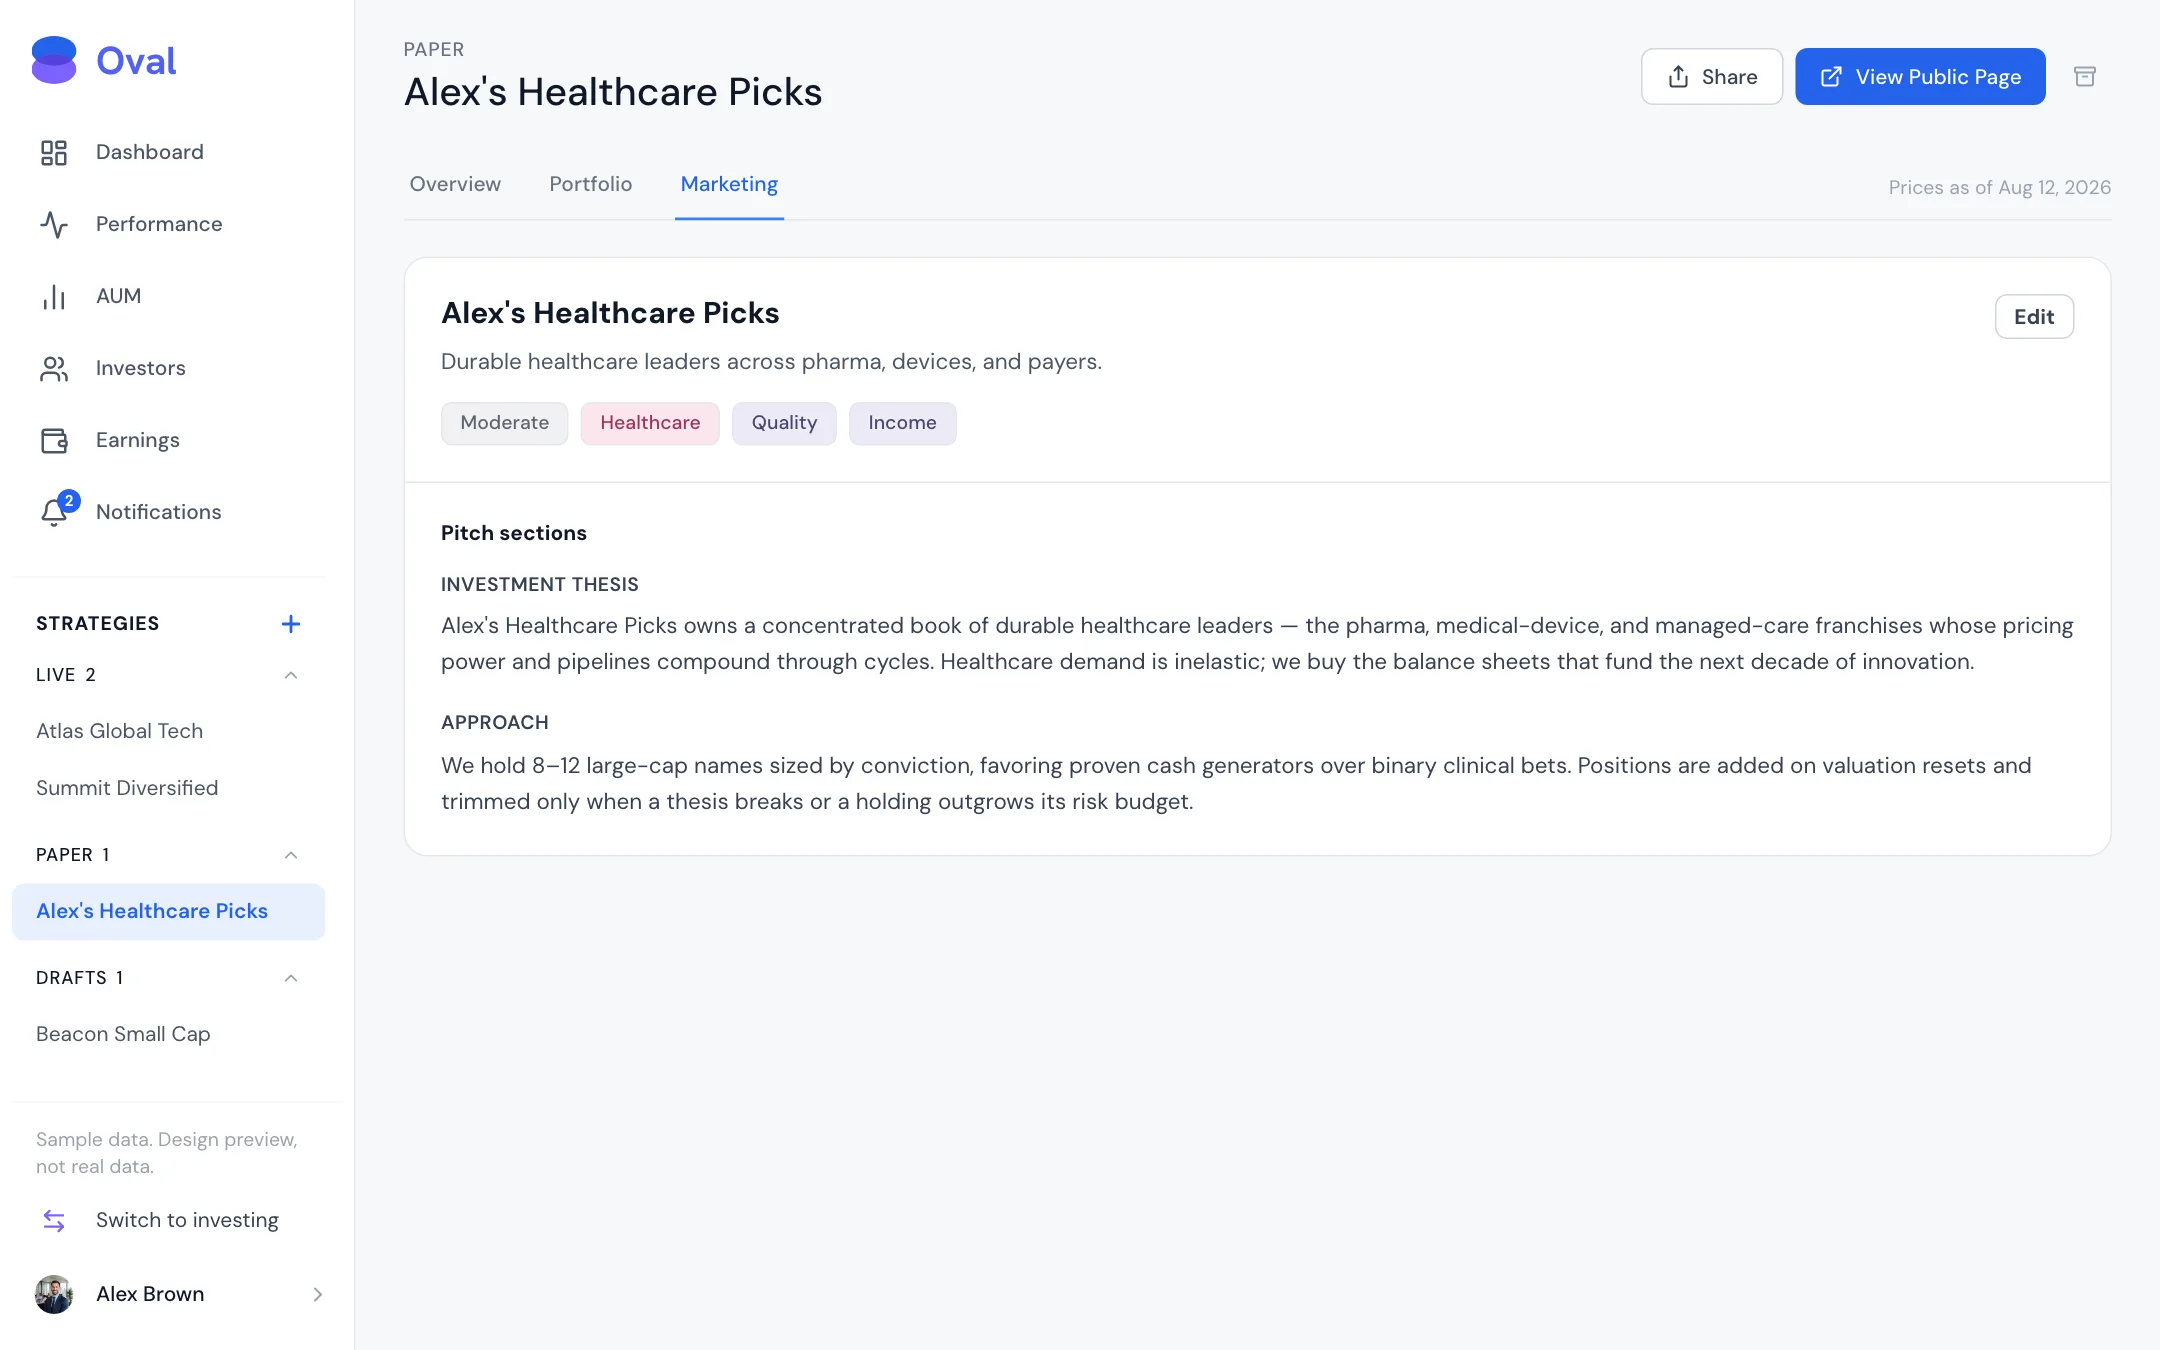The width and height of the screenshot is (2160, 1350).
Task: Collapse the PAPER strategies group
Action: 291,855
